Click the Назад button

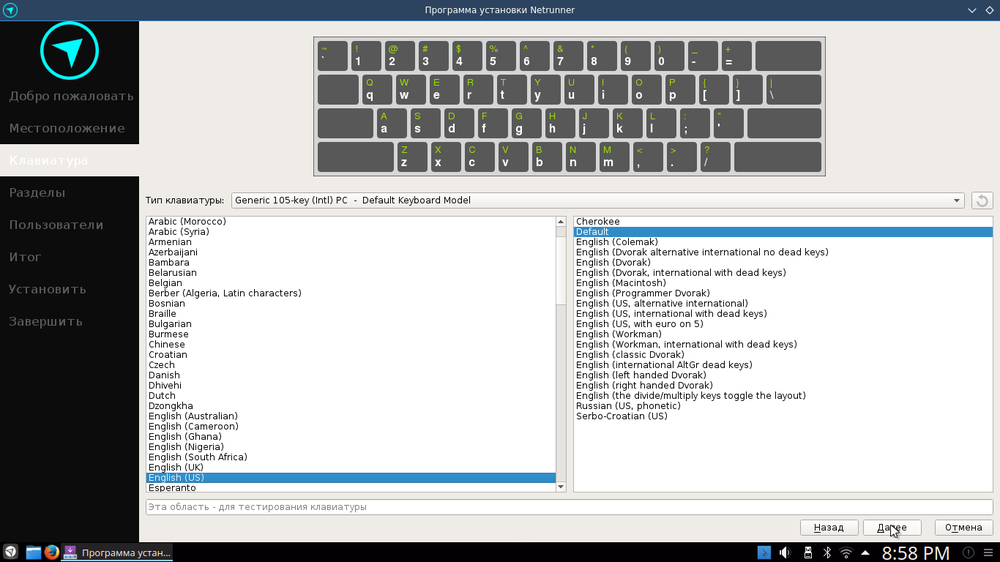click(x=828, y=528)
